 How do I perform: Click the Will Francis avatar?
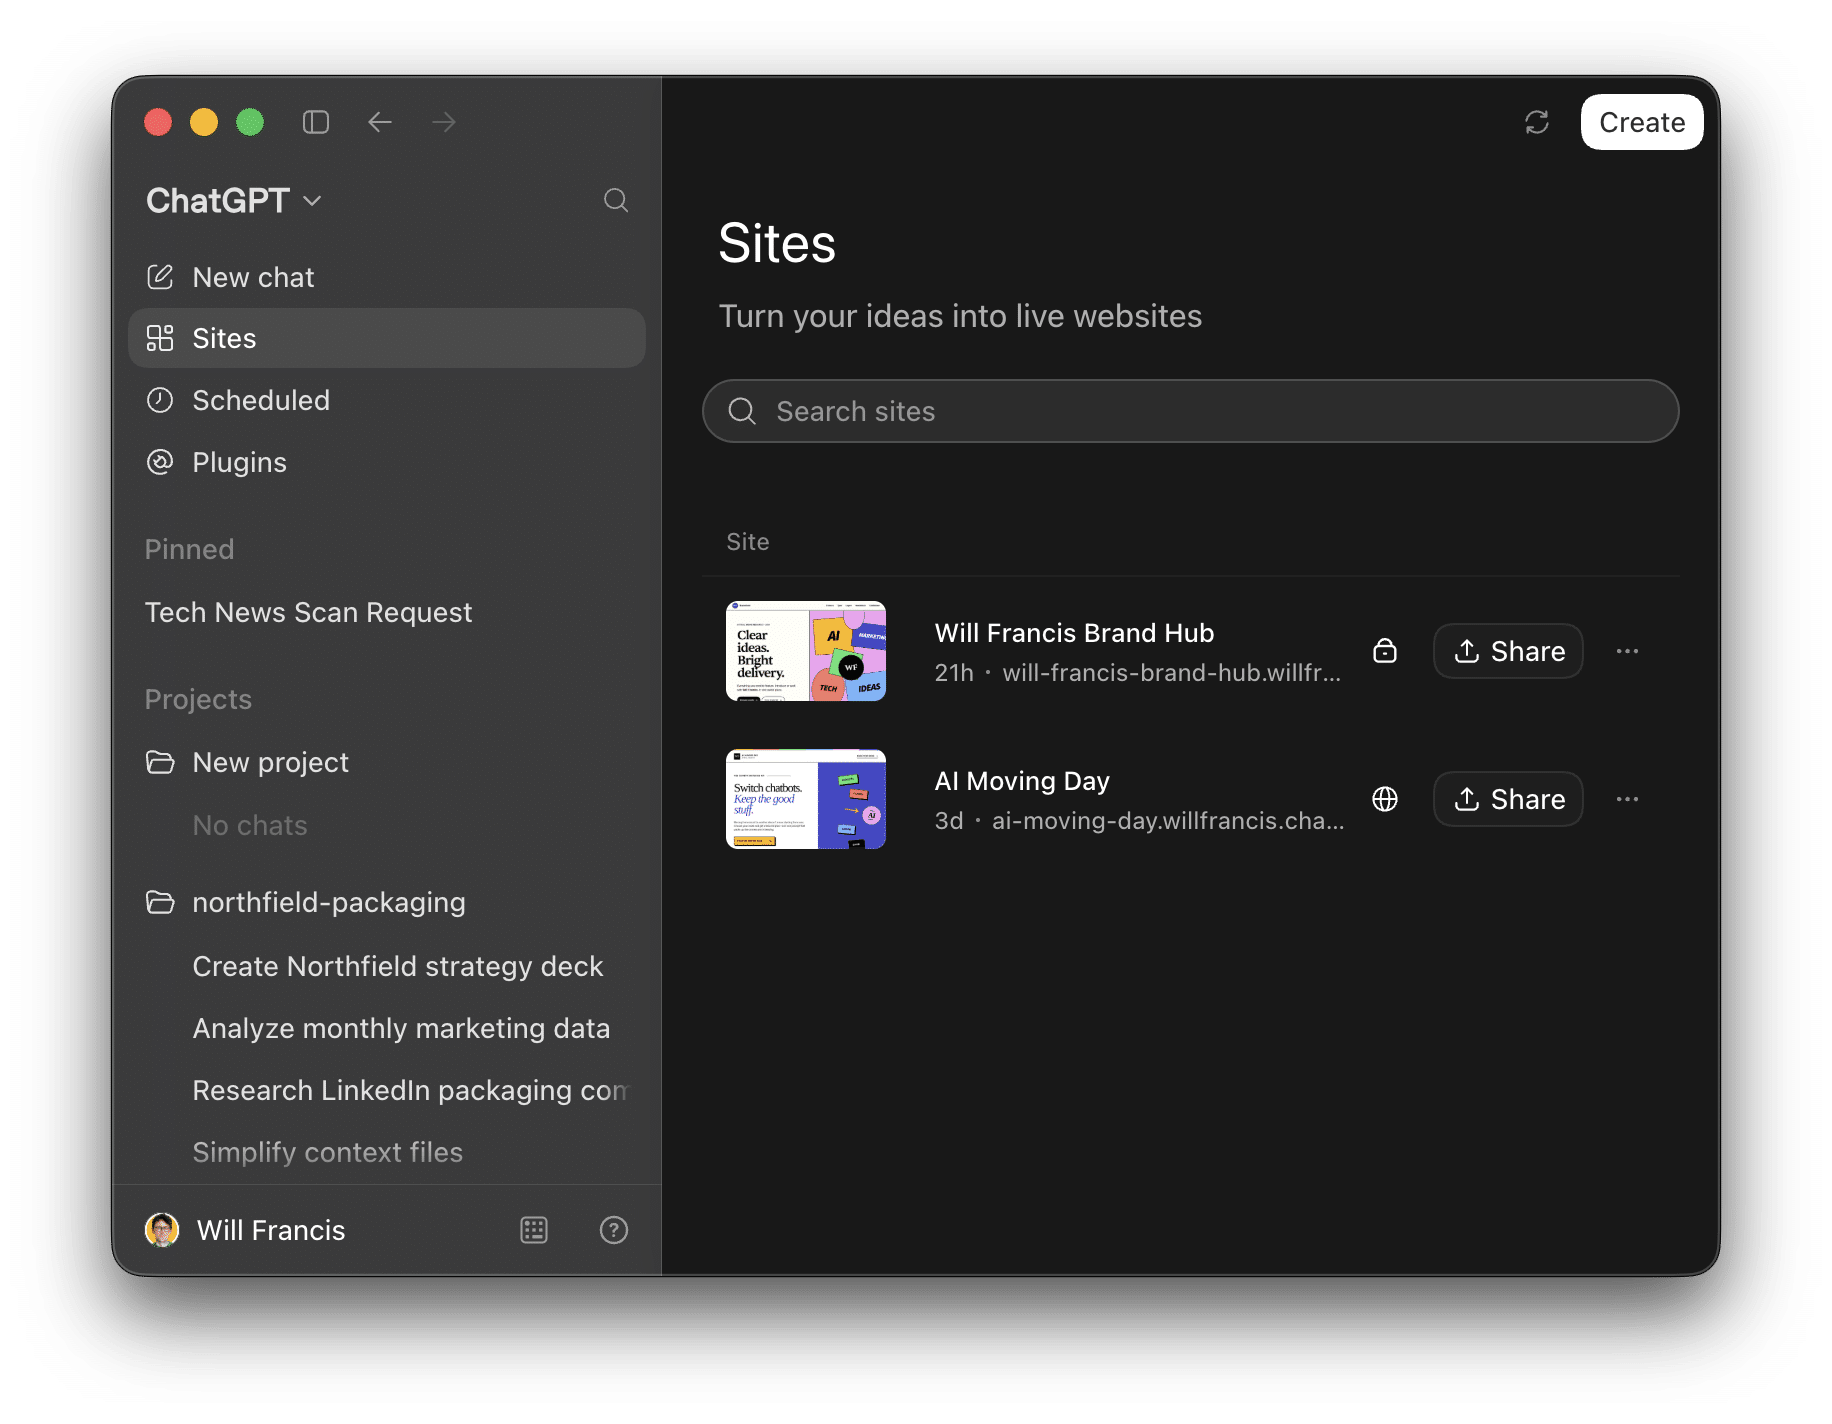(x=162, y=1230)
